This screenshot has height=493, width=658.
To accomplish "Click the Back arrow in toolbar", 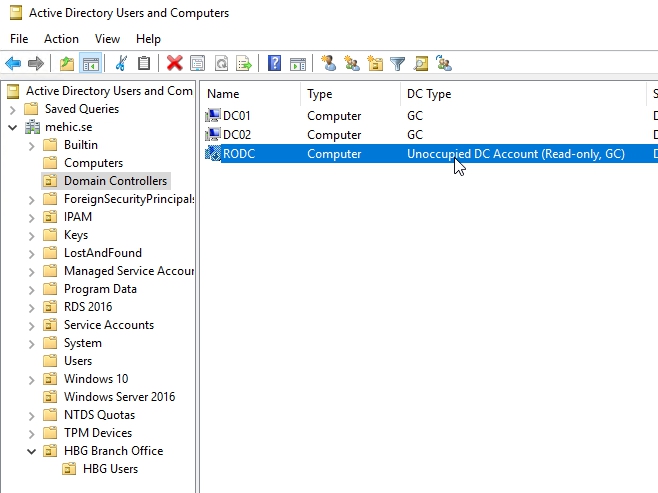I will 13,64.
